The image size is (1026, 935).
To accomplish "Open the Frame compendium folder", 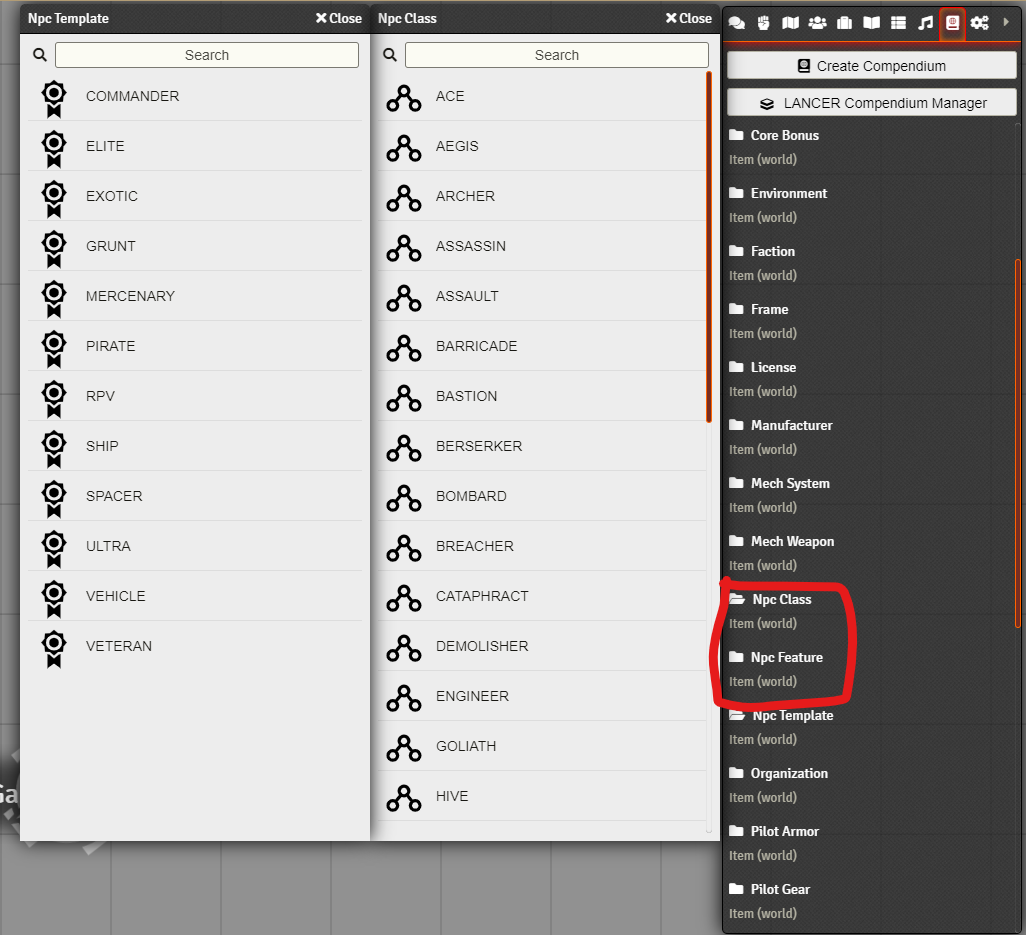I will (769, 309).
